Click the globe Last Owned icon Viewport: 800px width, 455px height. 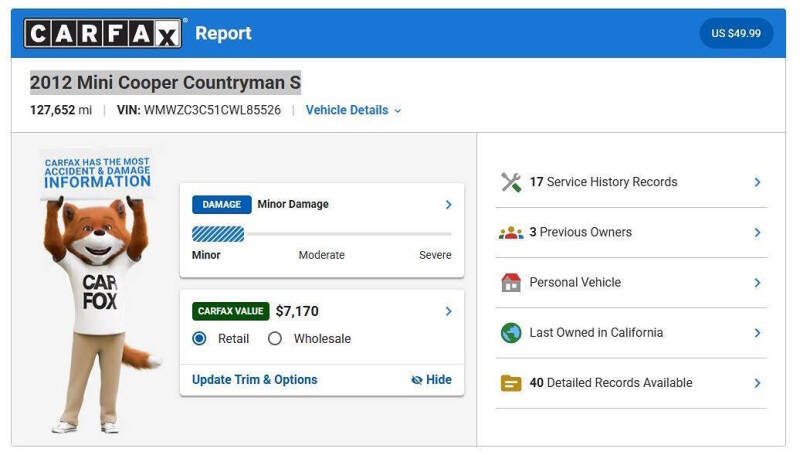point(511,333)
